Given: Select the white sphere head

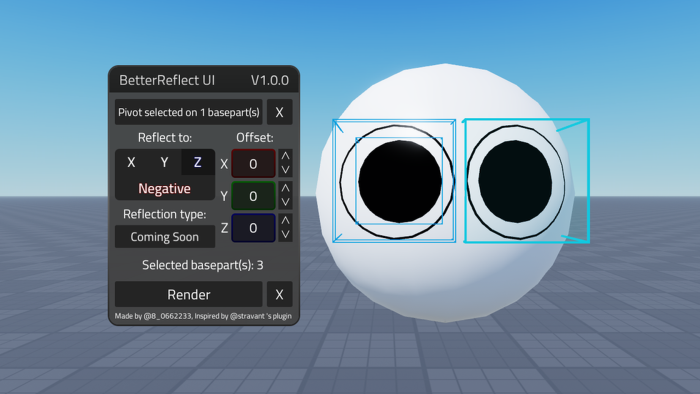Looking at the screenshot, I should pos(445,277).
